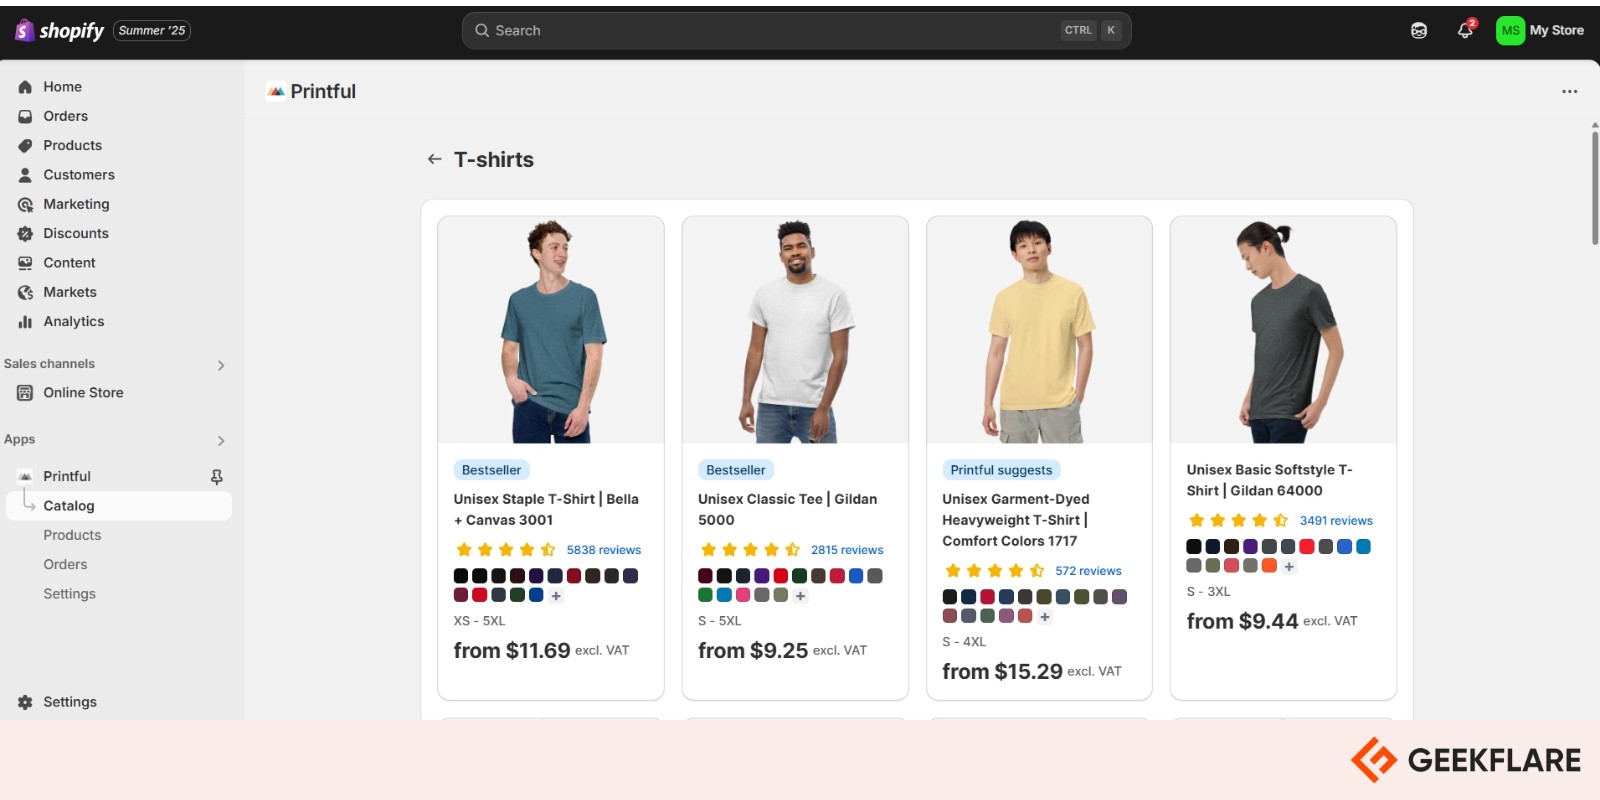The width and height of the screenshot is (1600, 800).
Task: Click the Home house icon
Action: 25,87
